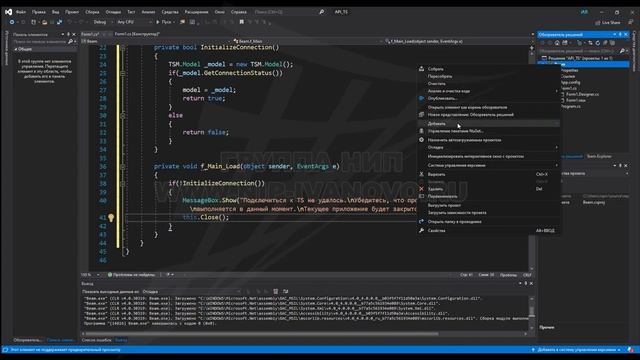Open the Отладка menu in menu bar
Screen dimensions: 640x360
point(113,12)
